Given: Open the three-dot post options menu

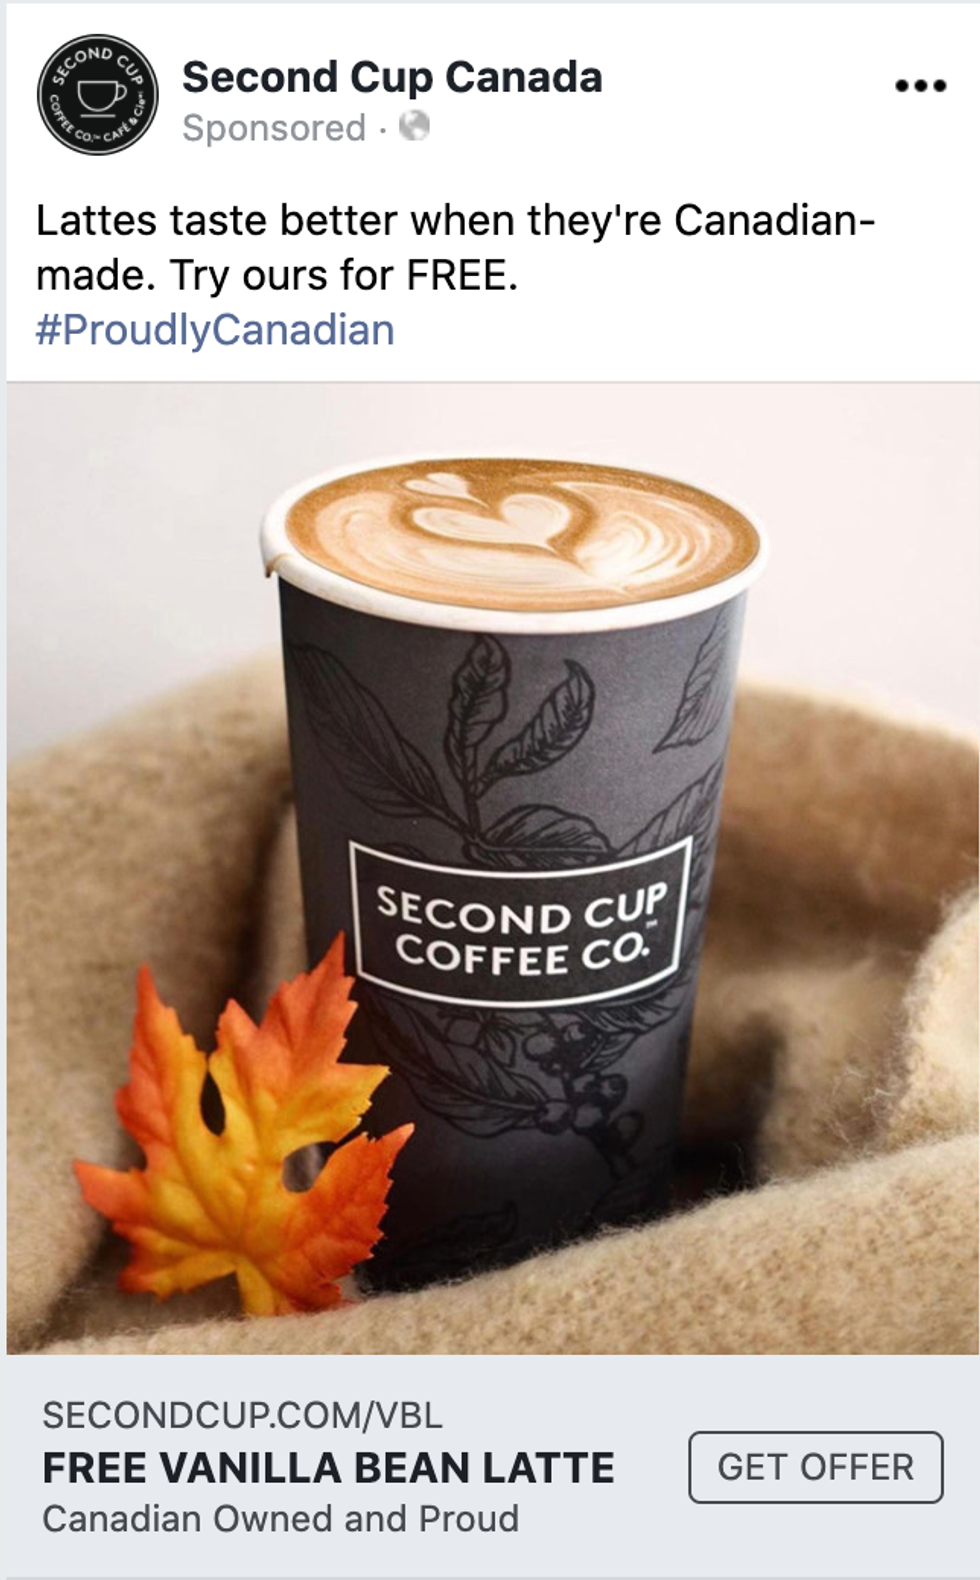Looking at the screenshot, I should coord(920,86).
